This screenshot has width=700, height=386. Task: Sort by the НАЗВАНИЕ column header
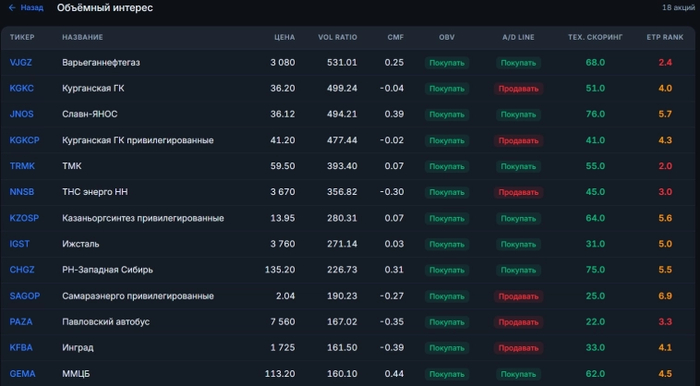82,37
